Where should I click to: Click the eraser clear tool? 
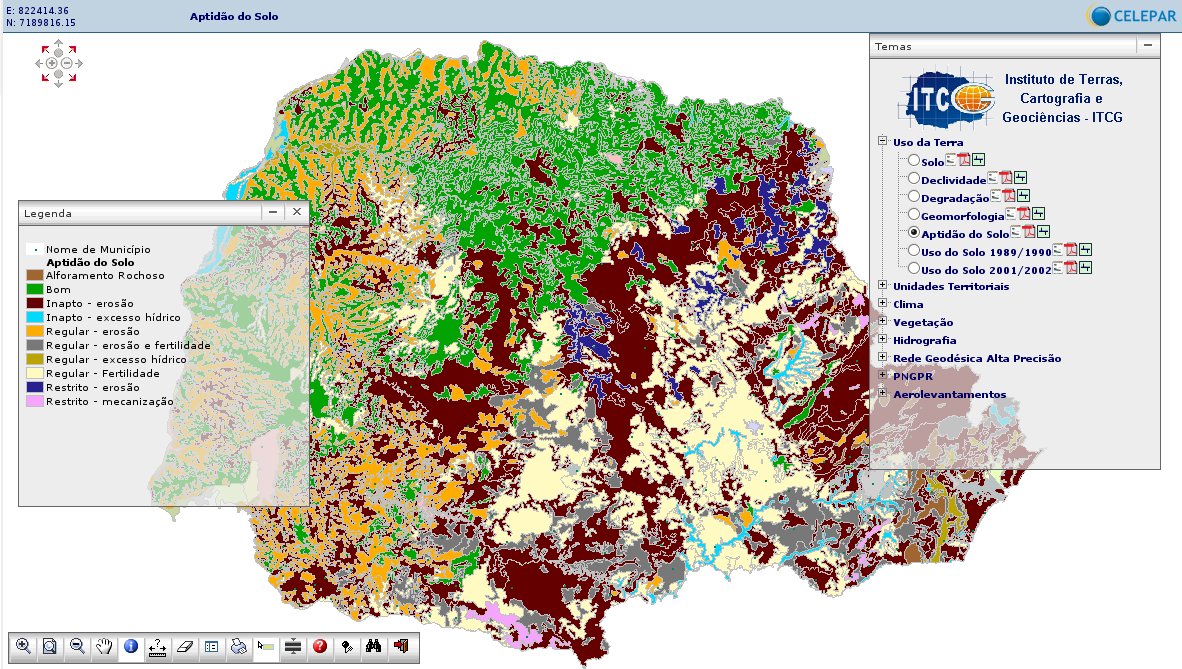click(x=185, y=646)
